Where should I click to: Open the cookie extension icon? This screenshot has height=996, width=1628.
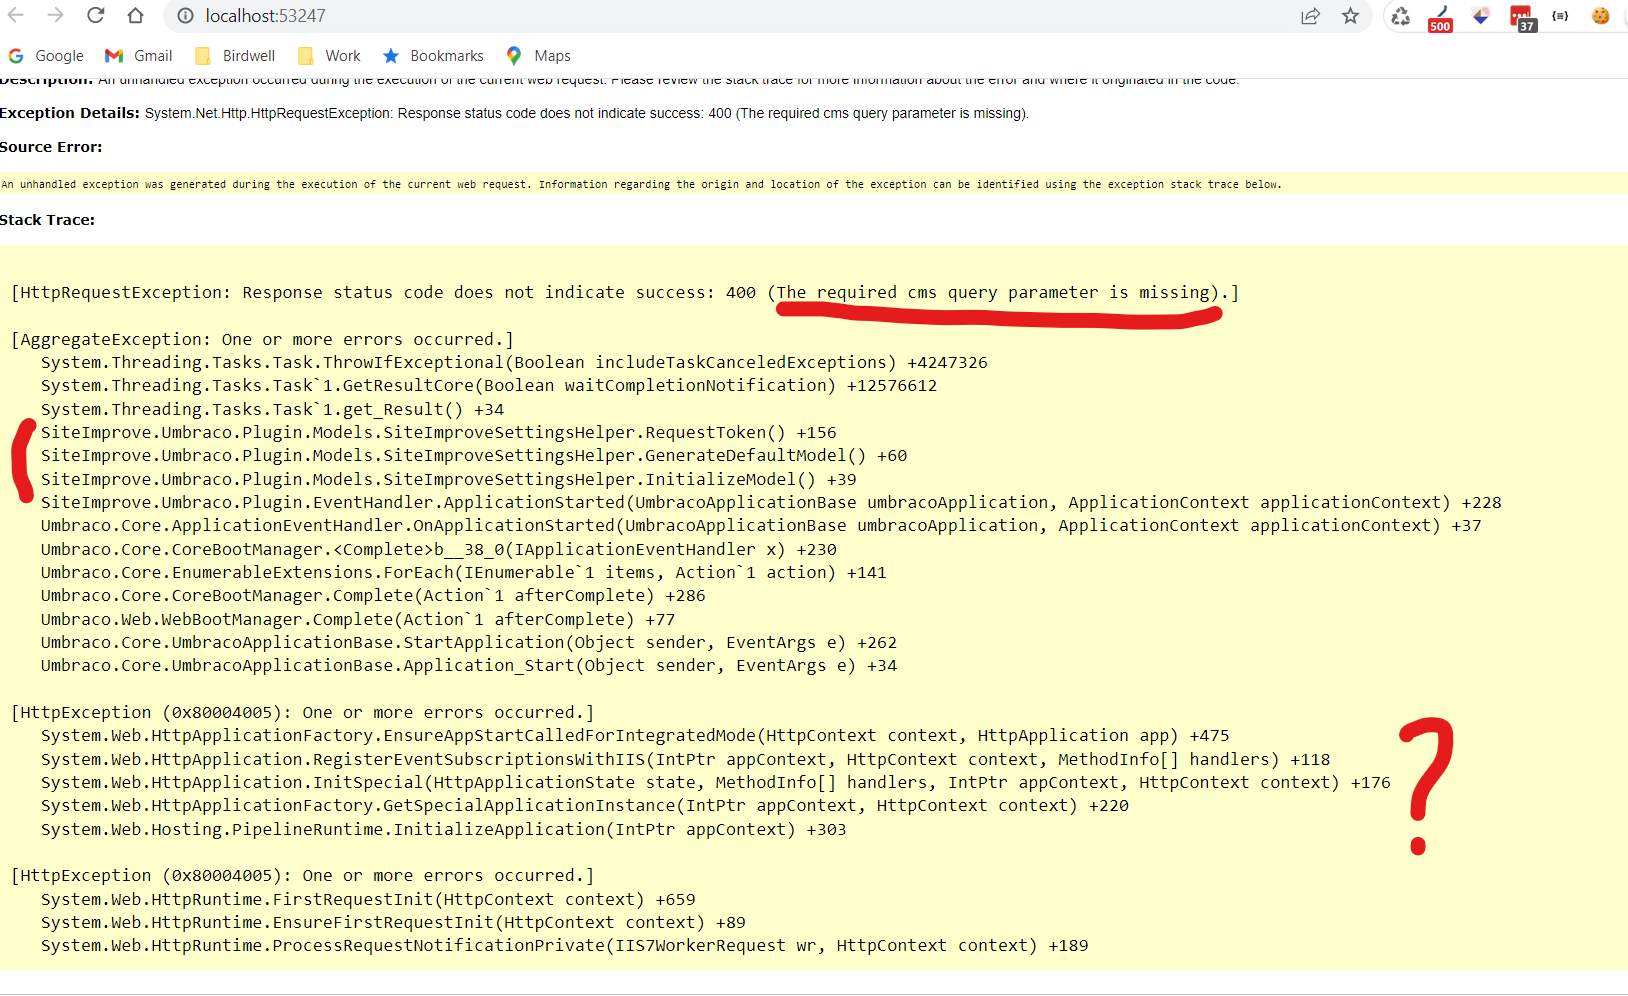coord(1601,16)
